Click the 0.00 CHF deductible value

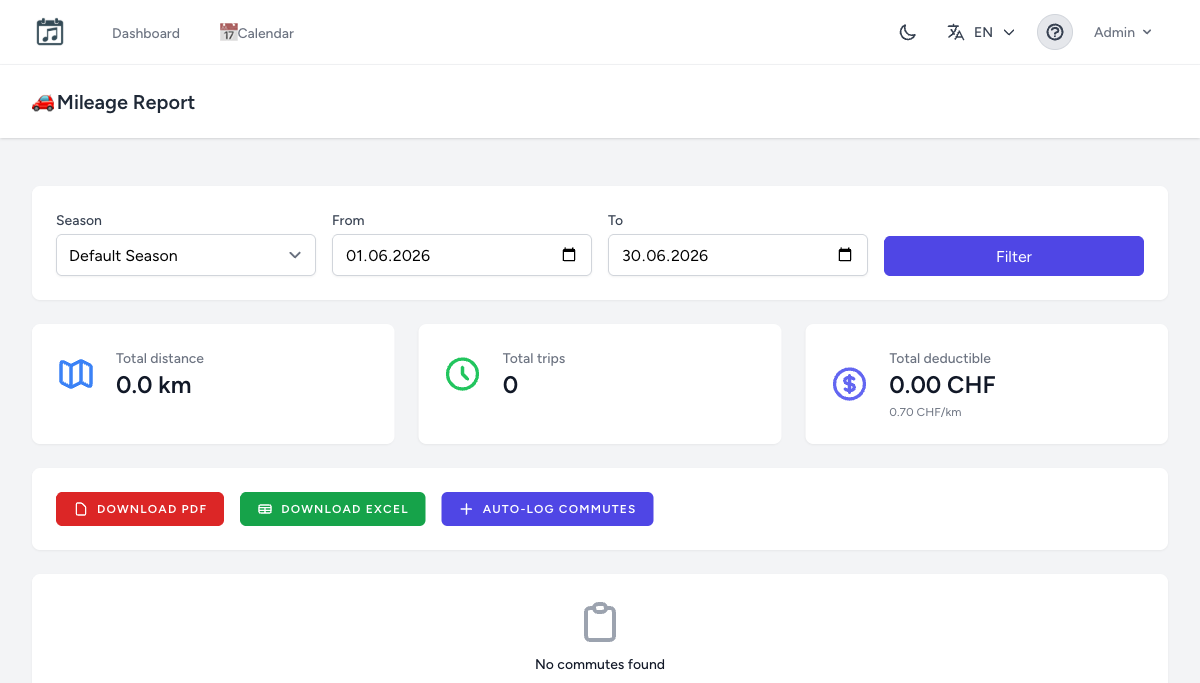click(x=942, y=385)
